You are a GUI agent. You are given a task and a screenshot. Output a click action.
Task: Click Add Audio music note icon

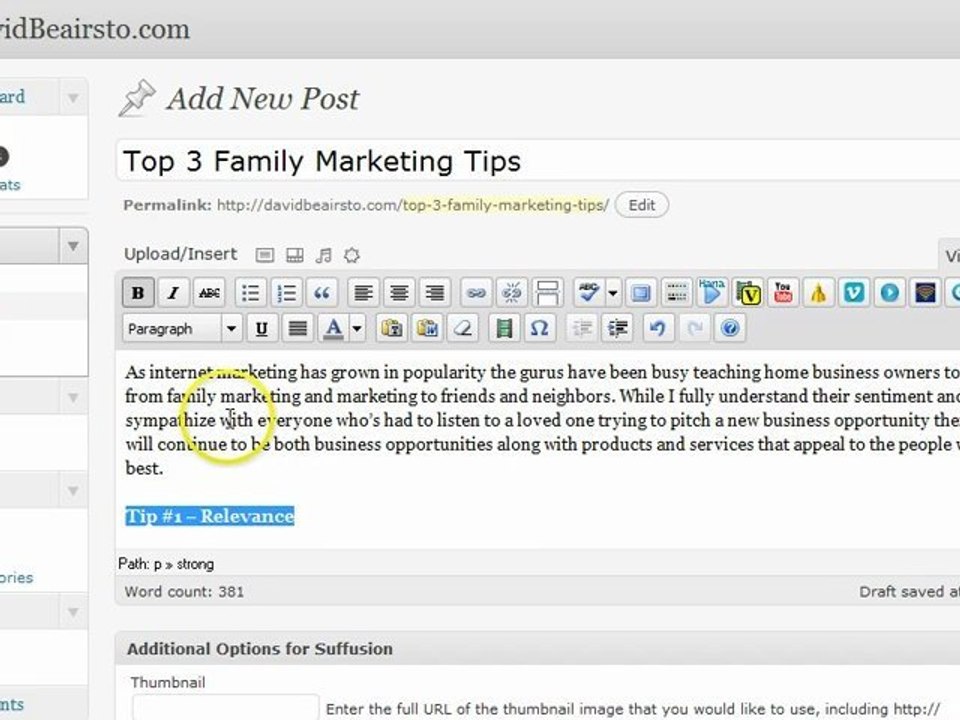coord(323,255)
